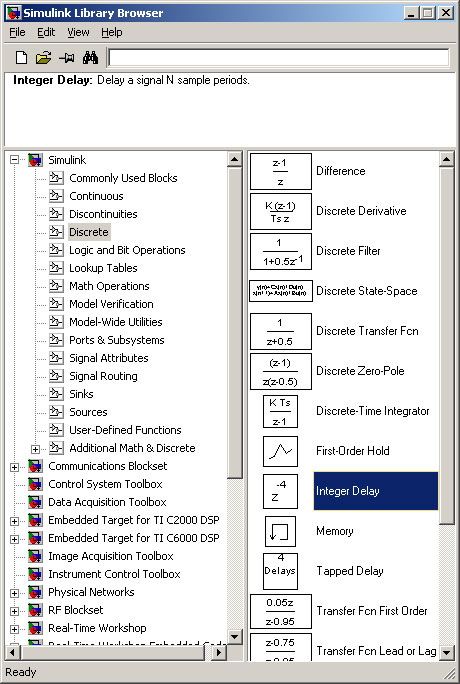Select the Discrete Transfer Fcn block icon
460x684 pixels.
(x=281, y=332)
